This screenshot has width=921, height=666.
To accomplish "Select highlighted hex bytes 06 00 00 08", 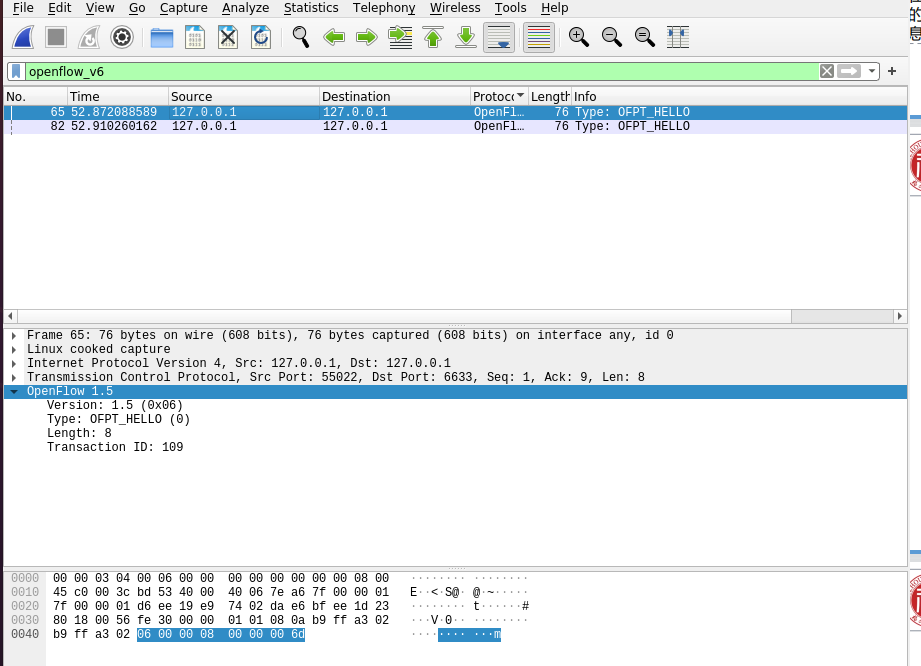I will pos(176,634).
